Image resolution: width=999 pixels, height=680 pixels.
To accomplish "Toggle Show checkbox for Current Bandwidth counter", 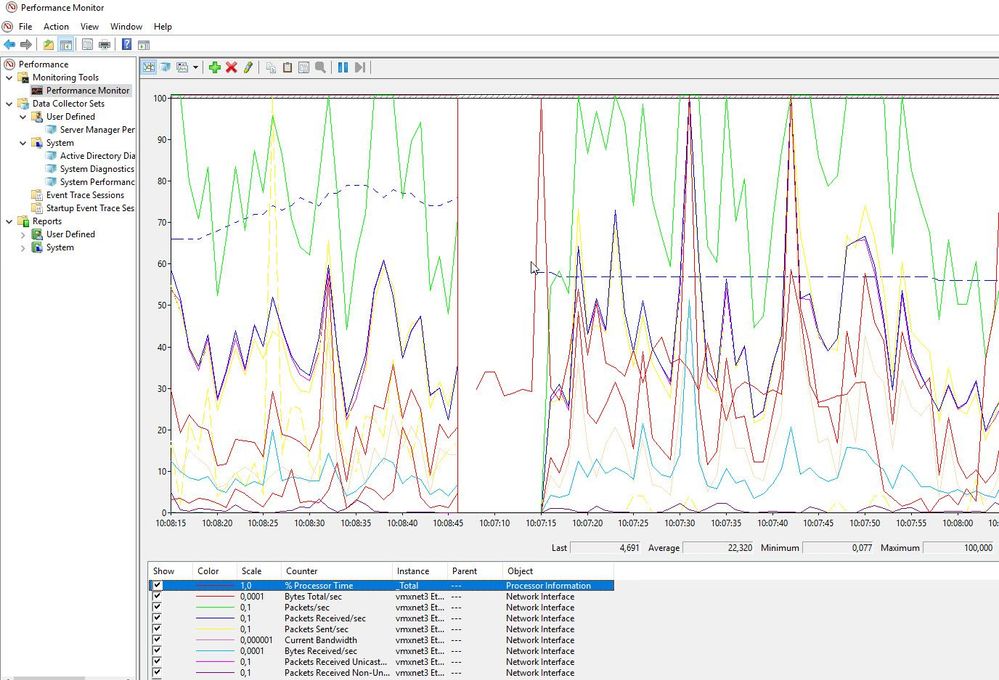I will click(x=157, y=640).
